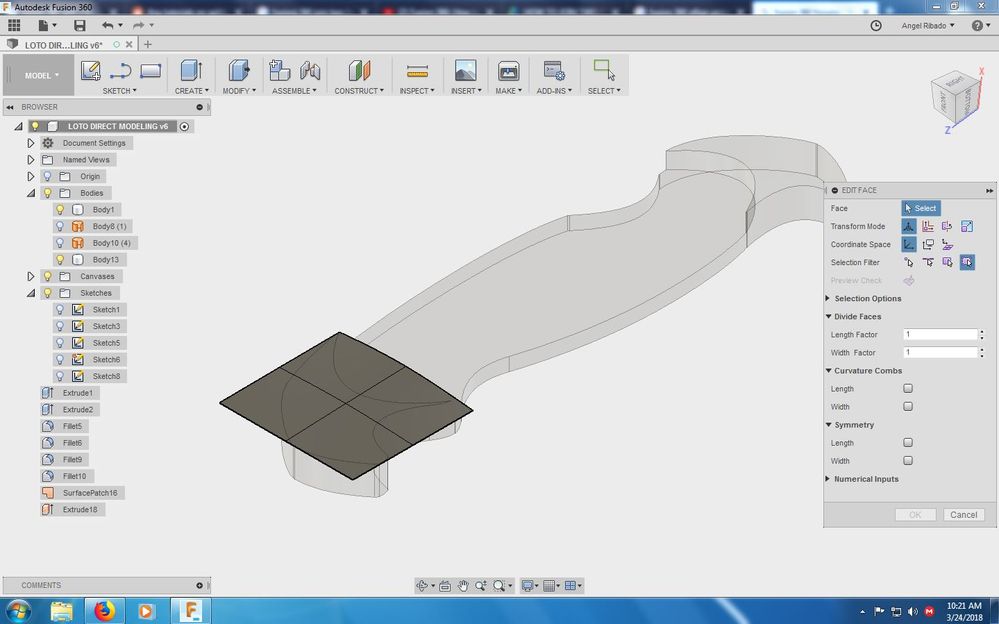Click the Select button for Face
Screen dimensions: 999x624
(921, 208)
